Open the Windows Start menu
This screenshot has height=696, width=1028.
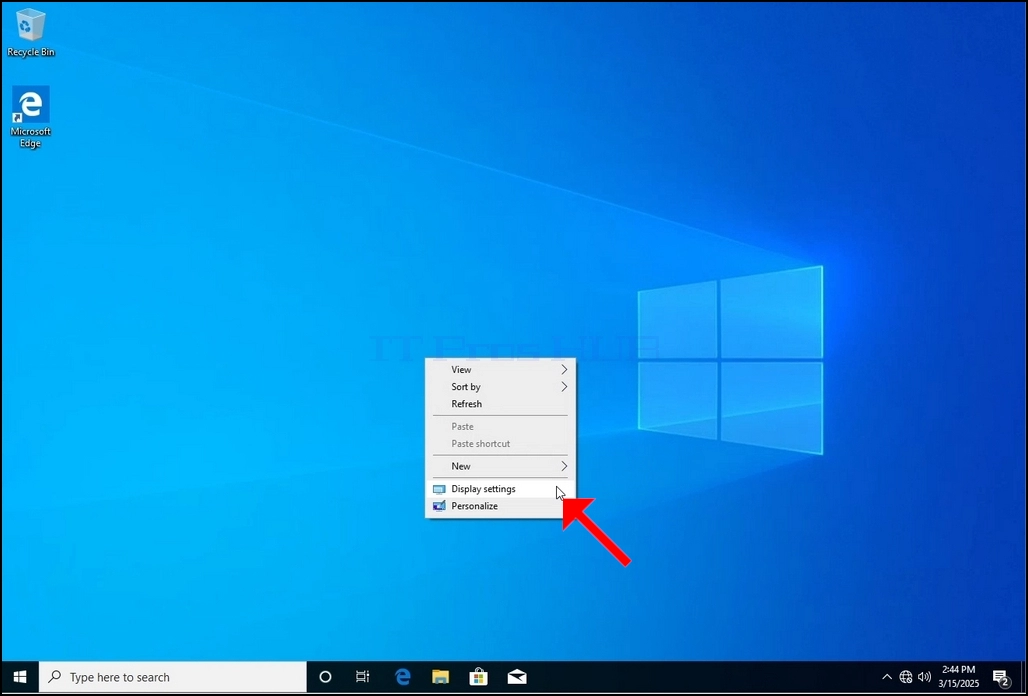(x=20, y=677)
